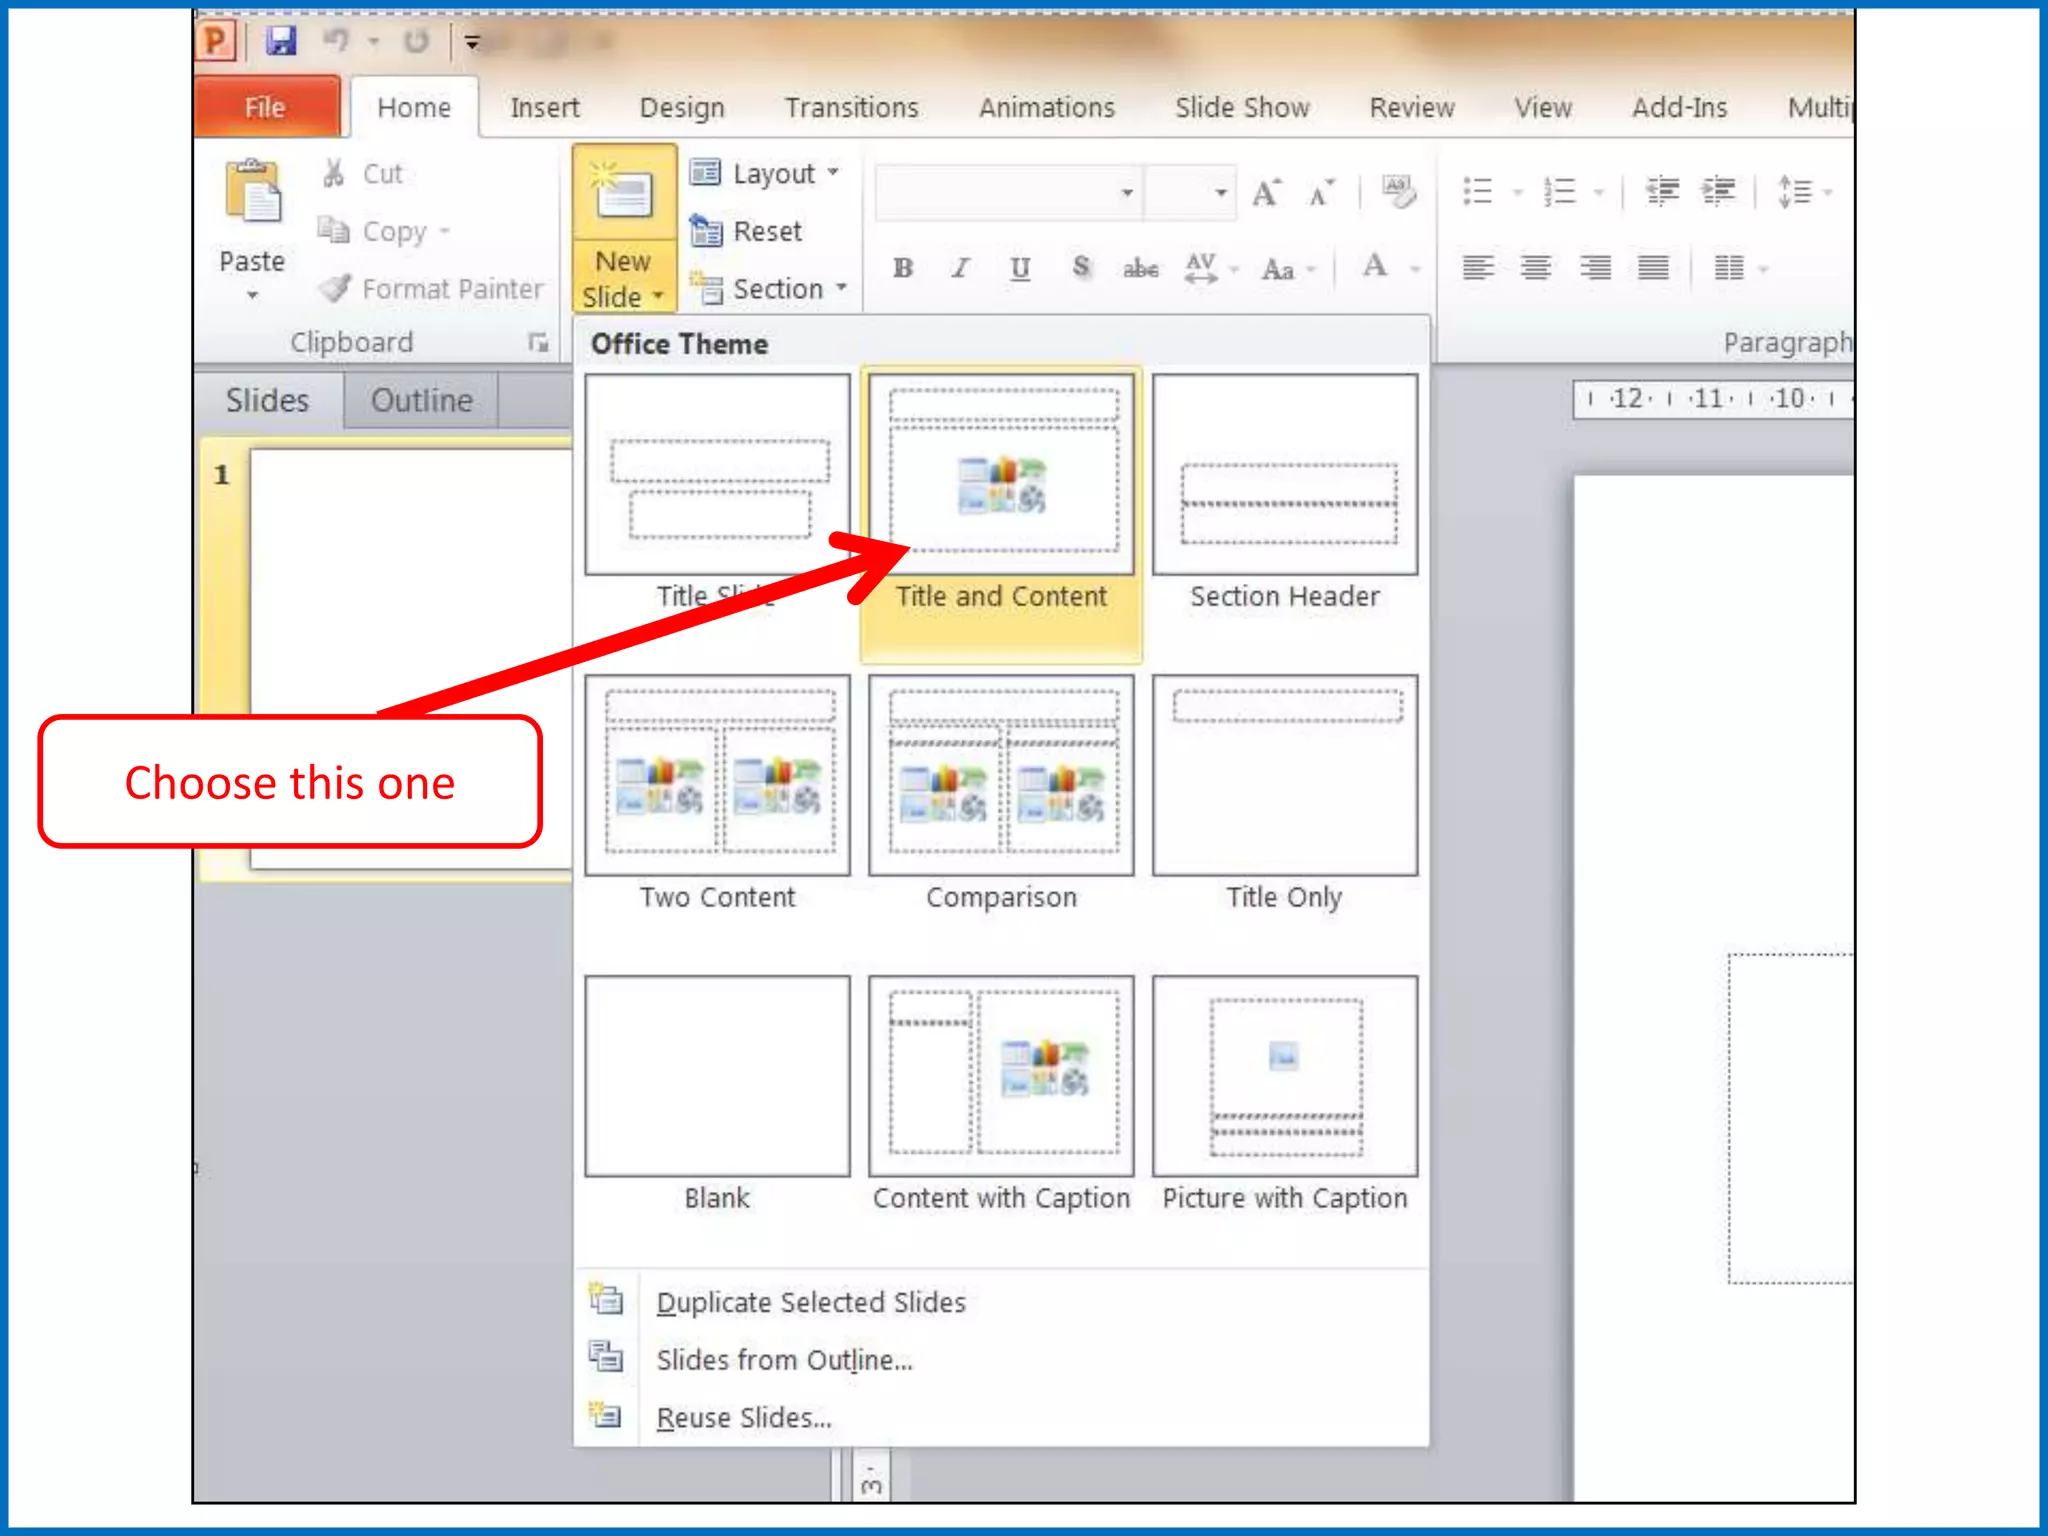This screenshot has width=2048, height=1536.
Task: Toggle Underline formatting button
Action: (1019, 268)
